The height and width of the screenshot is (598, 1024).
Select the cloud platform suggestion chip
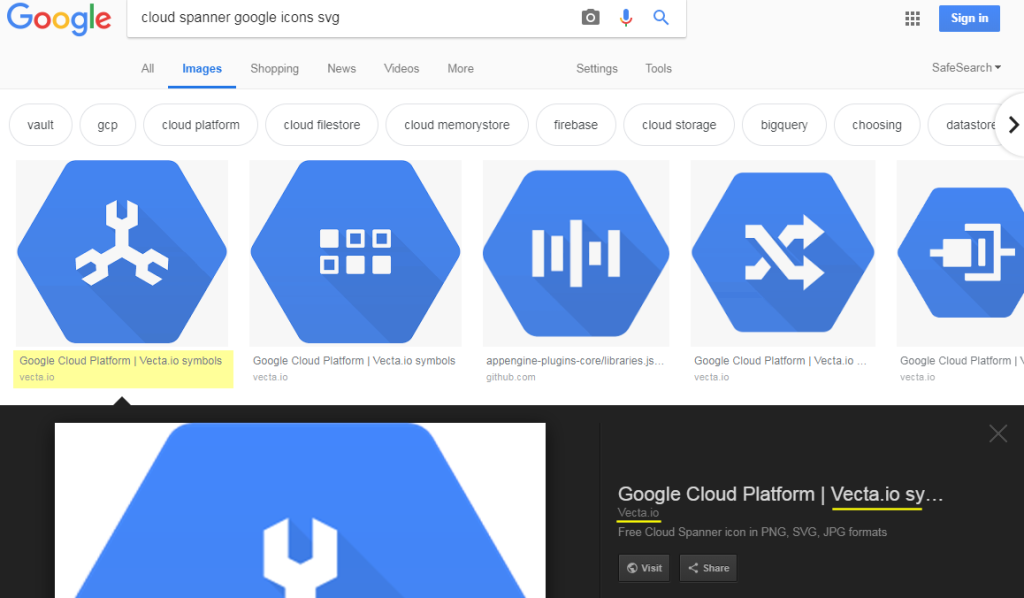200,125
